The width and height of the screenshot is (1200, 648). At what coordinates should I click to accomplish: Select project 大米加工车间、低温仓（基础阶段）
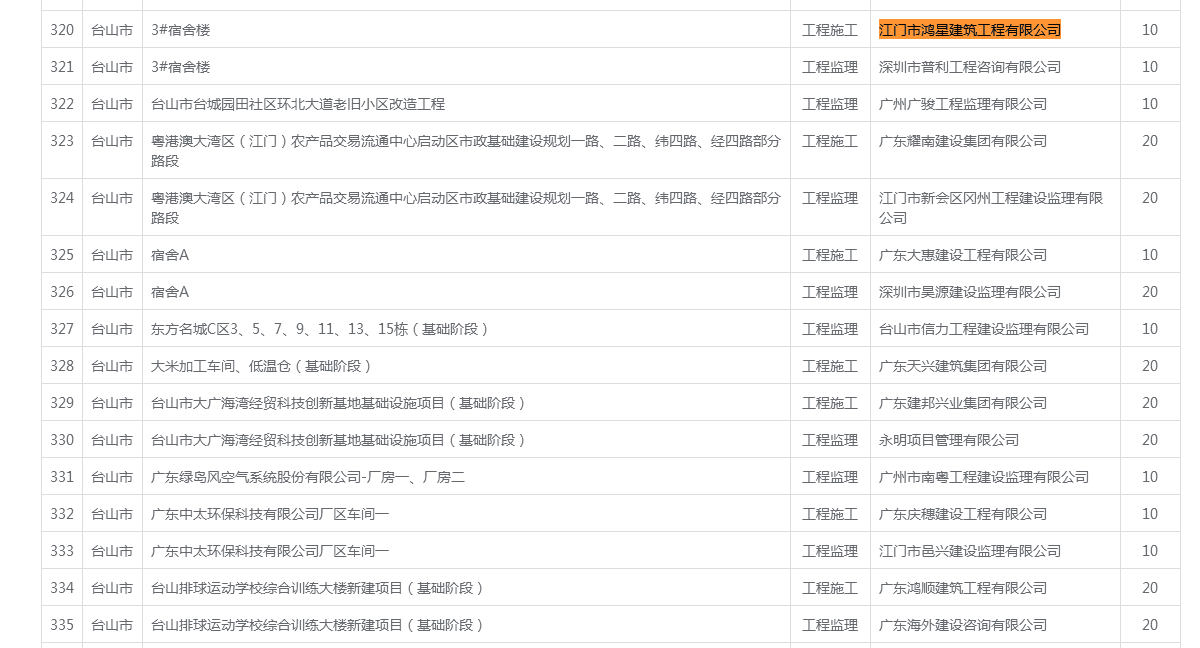(262, 366)
